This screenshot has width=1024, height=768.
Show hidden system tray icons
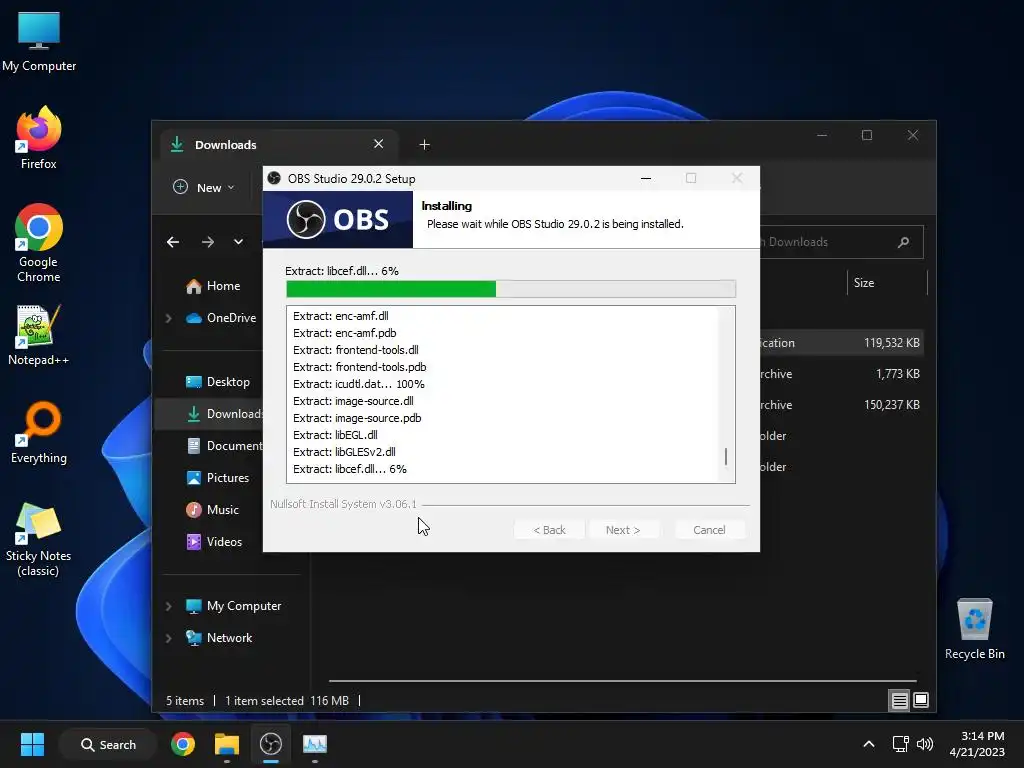(869, 744)
